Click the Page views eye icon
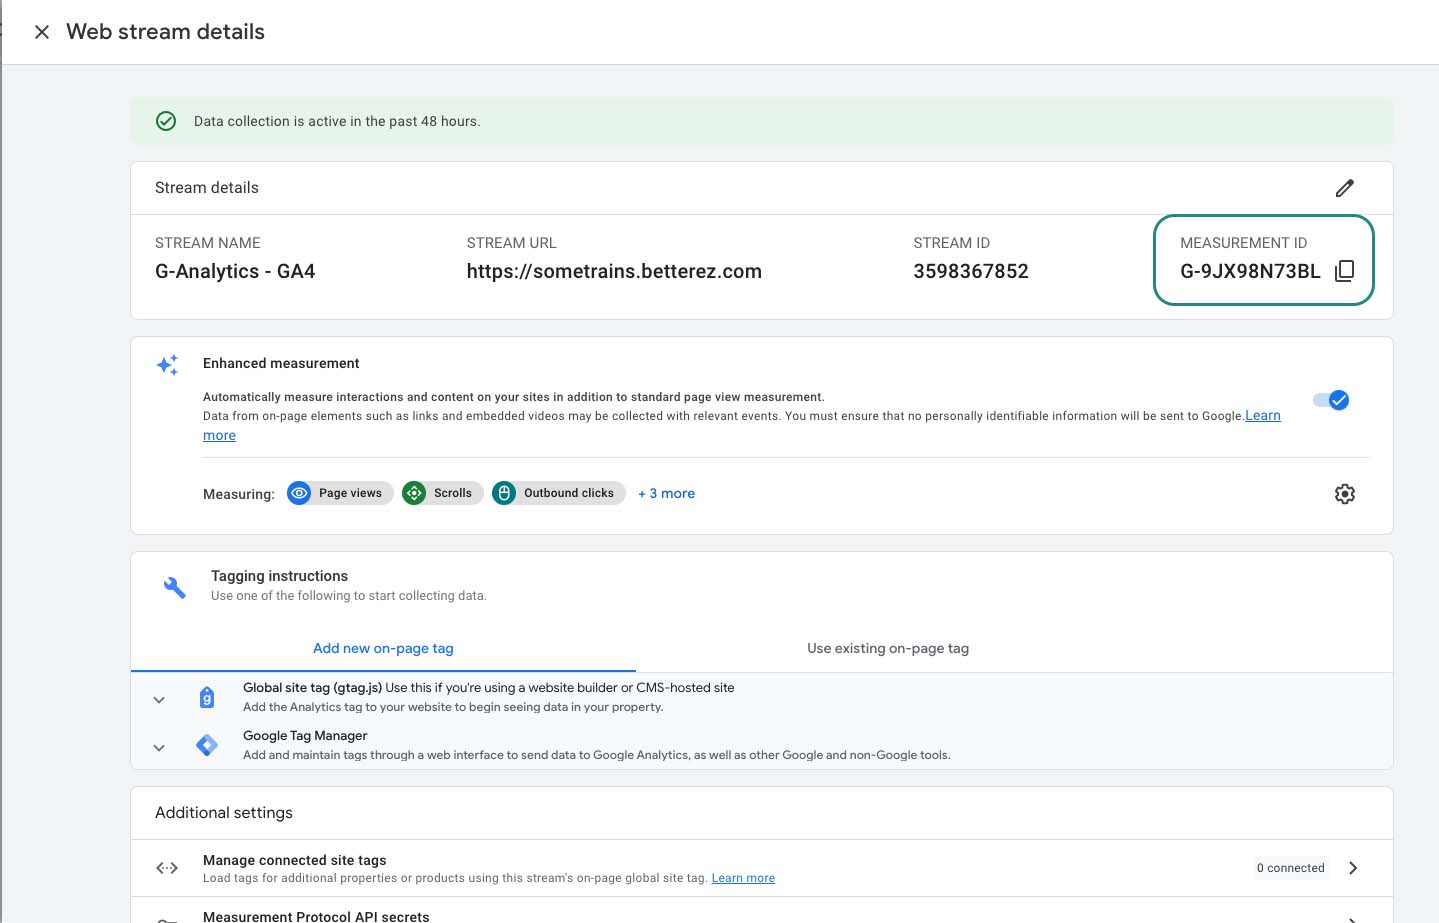Image resolution: width=1439 pixels, height=923 pixels. 299,493
